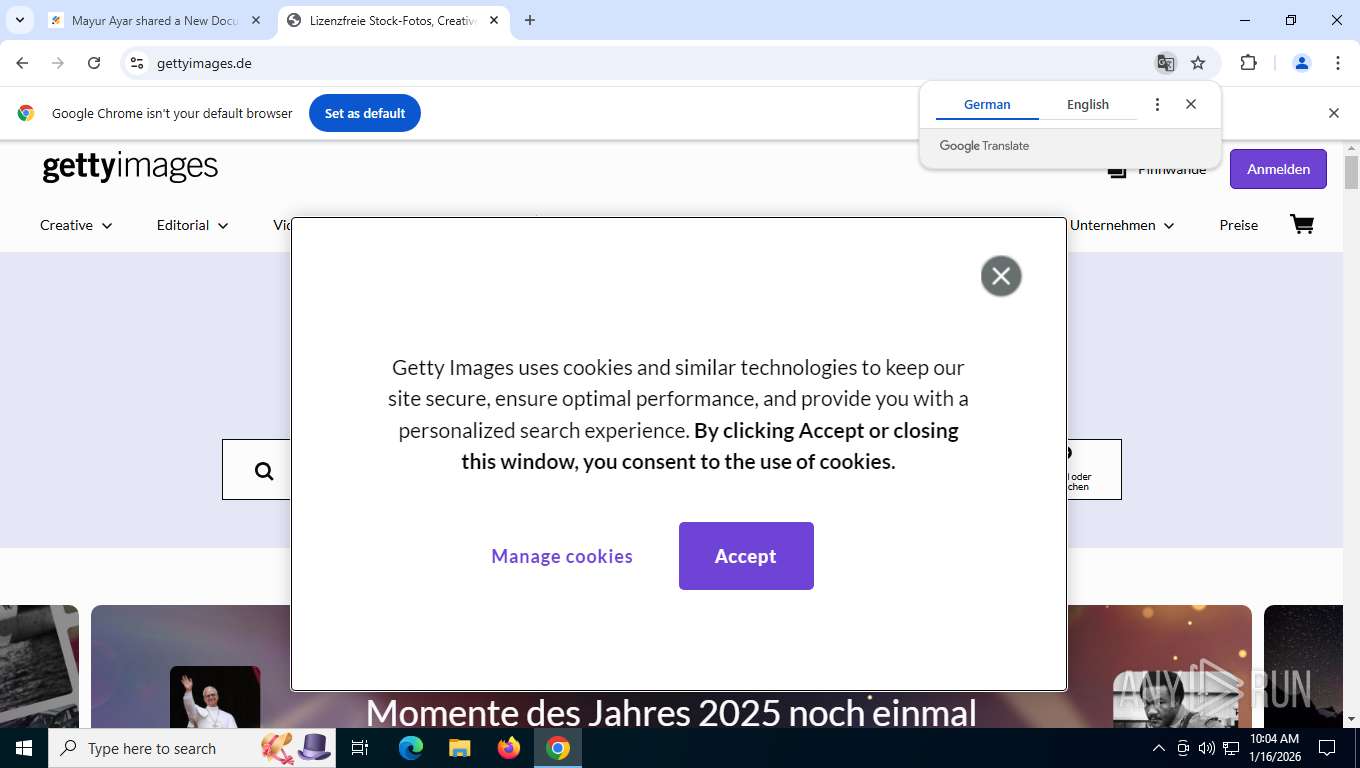Screen dimensions: 1360x768
Task: Set Chrome as default browser
Action: click(365, 113)
